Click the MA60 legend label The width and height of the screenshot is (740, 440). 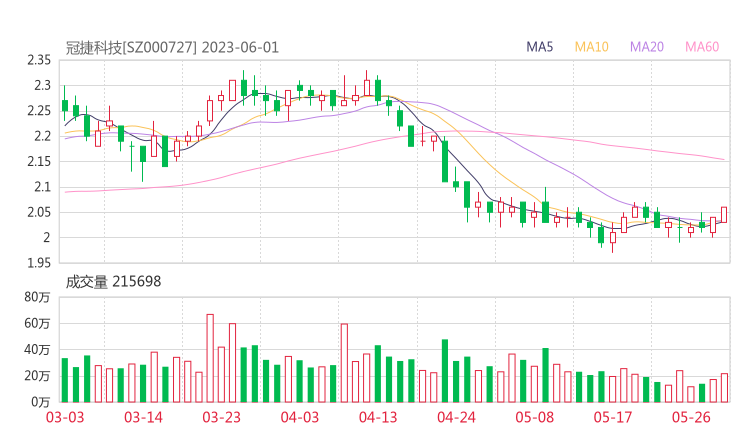[x=702, y=47]
